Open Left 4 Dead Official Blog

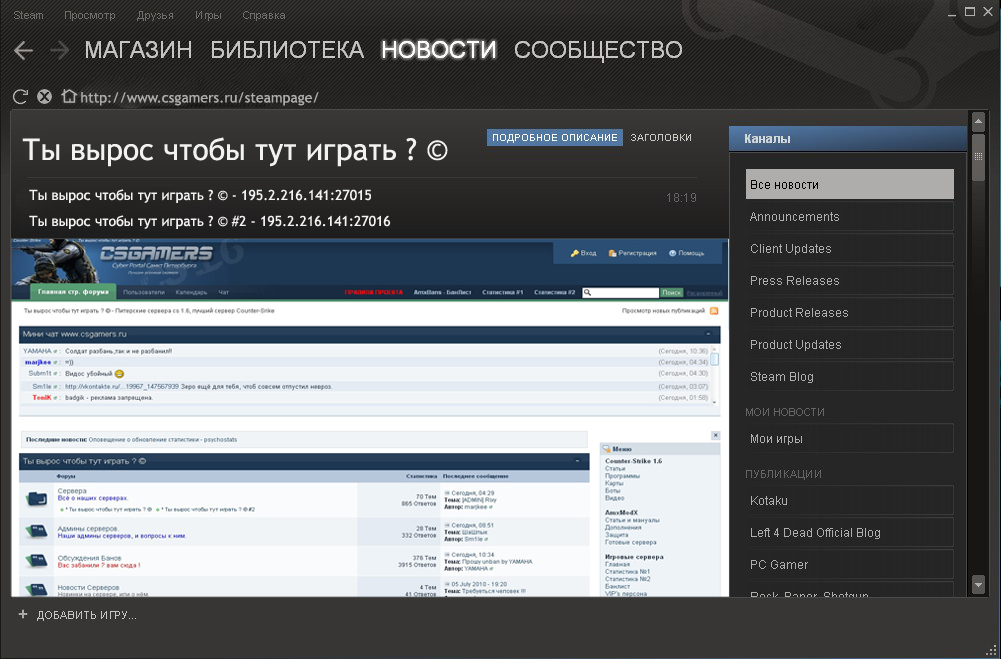click(x=850, y=533)
